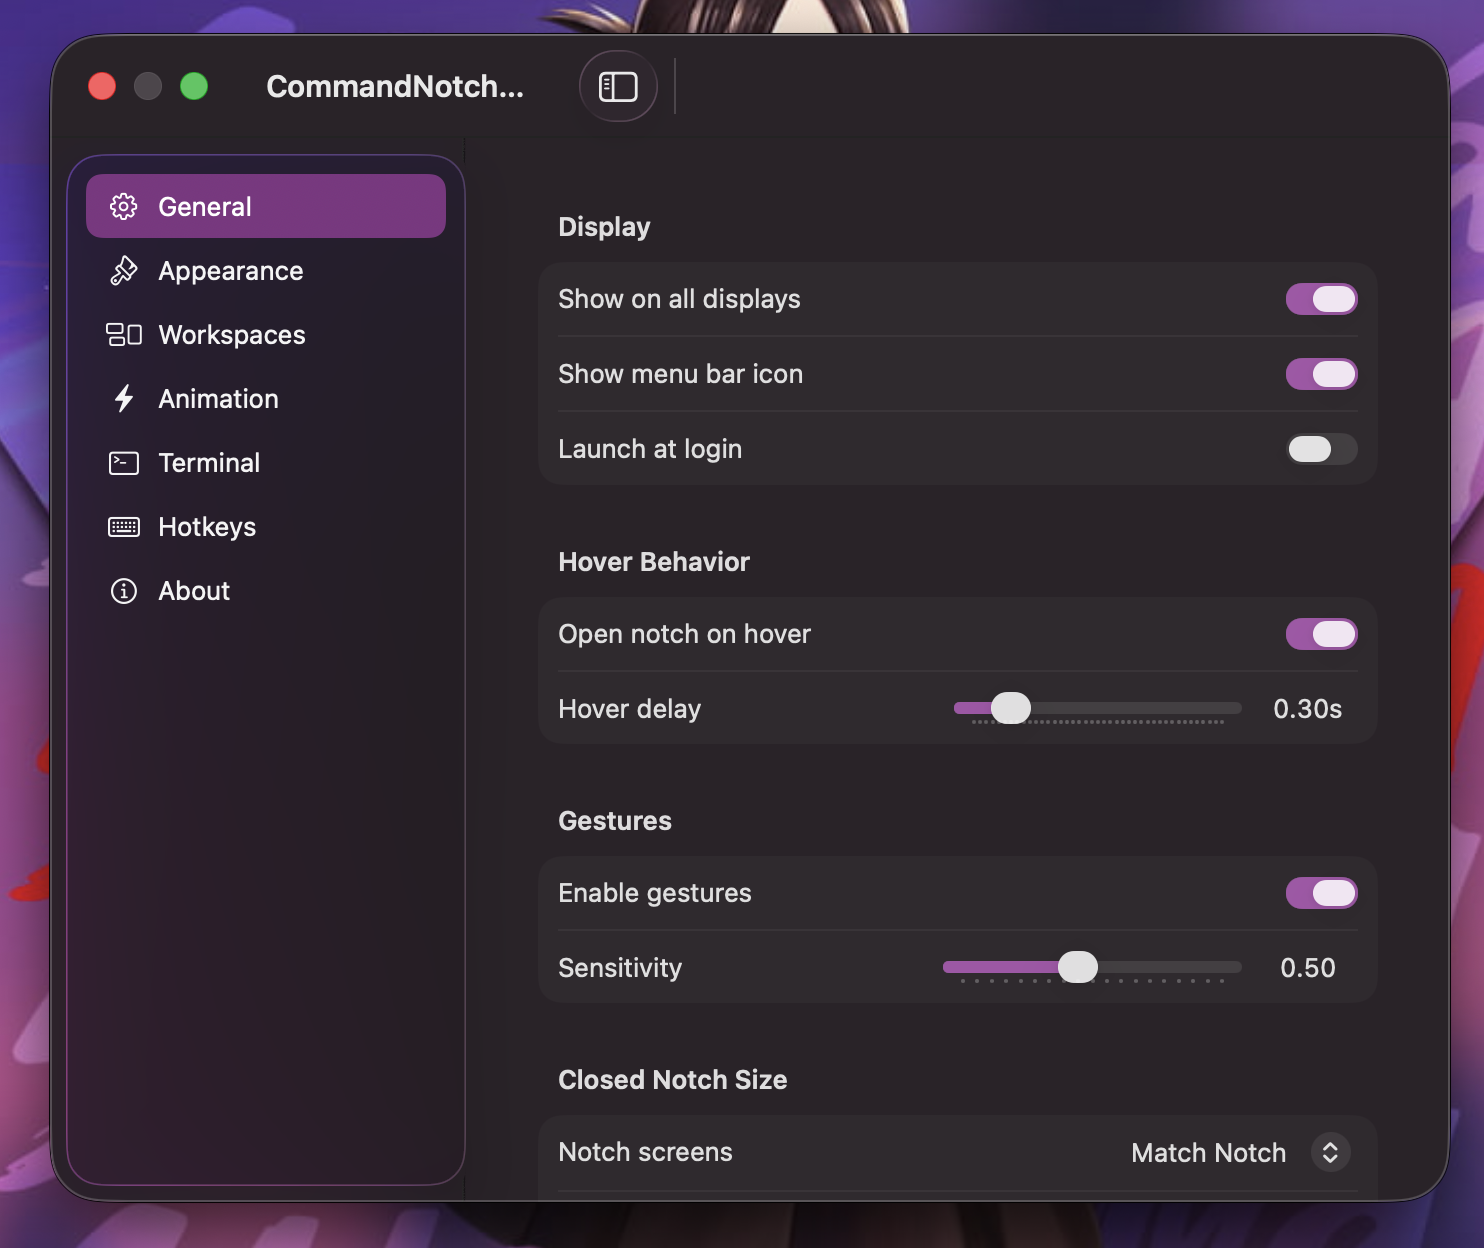Click the Terminal prompt icon
The width and height of the screenshot is (1484, 1248).
[x=123, y=462]
